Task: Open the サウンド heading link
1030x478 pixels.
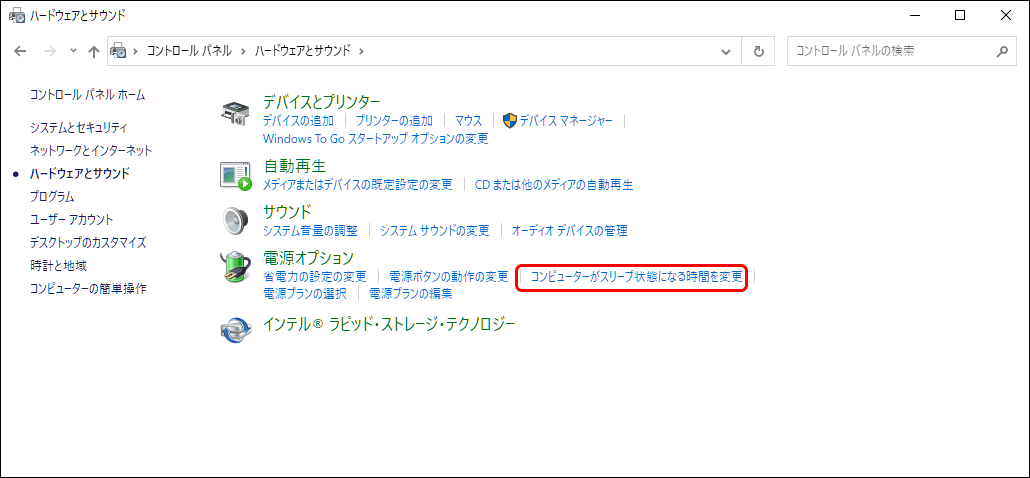Action: [287, 211]
